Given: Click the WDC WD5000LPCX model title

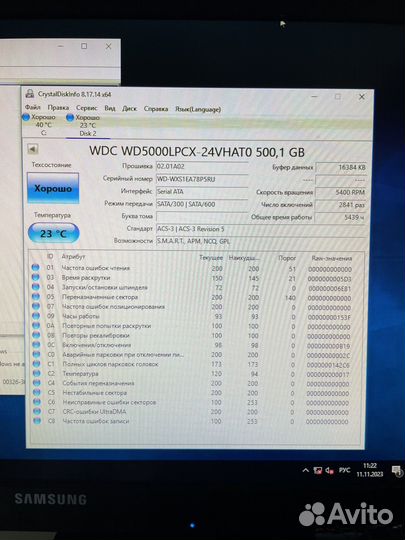Looking at the screenshot, I should click(x=197, y=151).
